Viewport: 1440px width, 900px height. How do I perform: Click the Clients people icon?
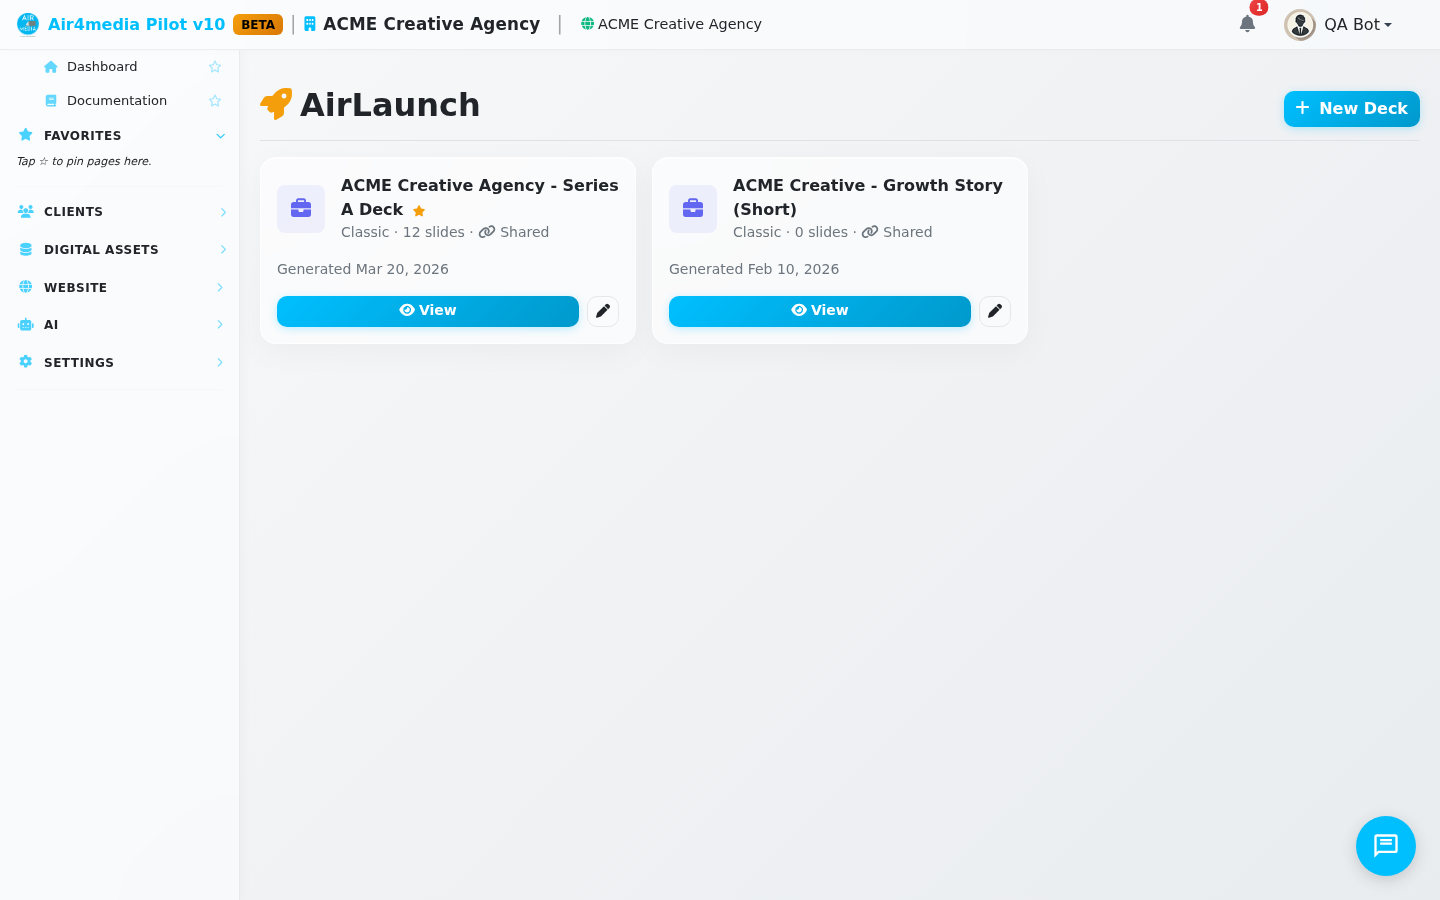coord(26,211)
